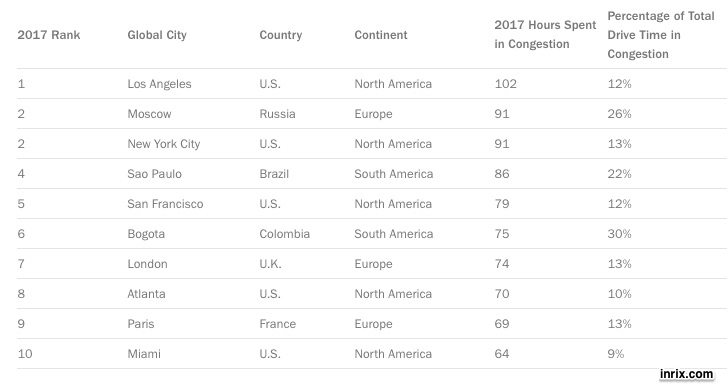Click the 2017 Rank column header

point(49,35)
